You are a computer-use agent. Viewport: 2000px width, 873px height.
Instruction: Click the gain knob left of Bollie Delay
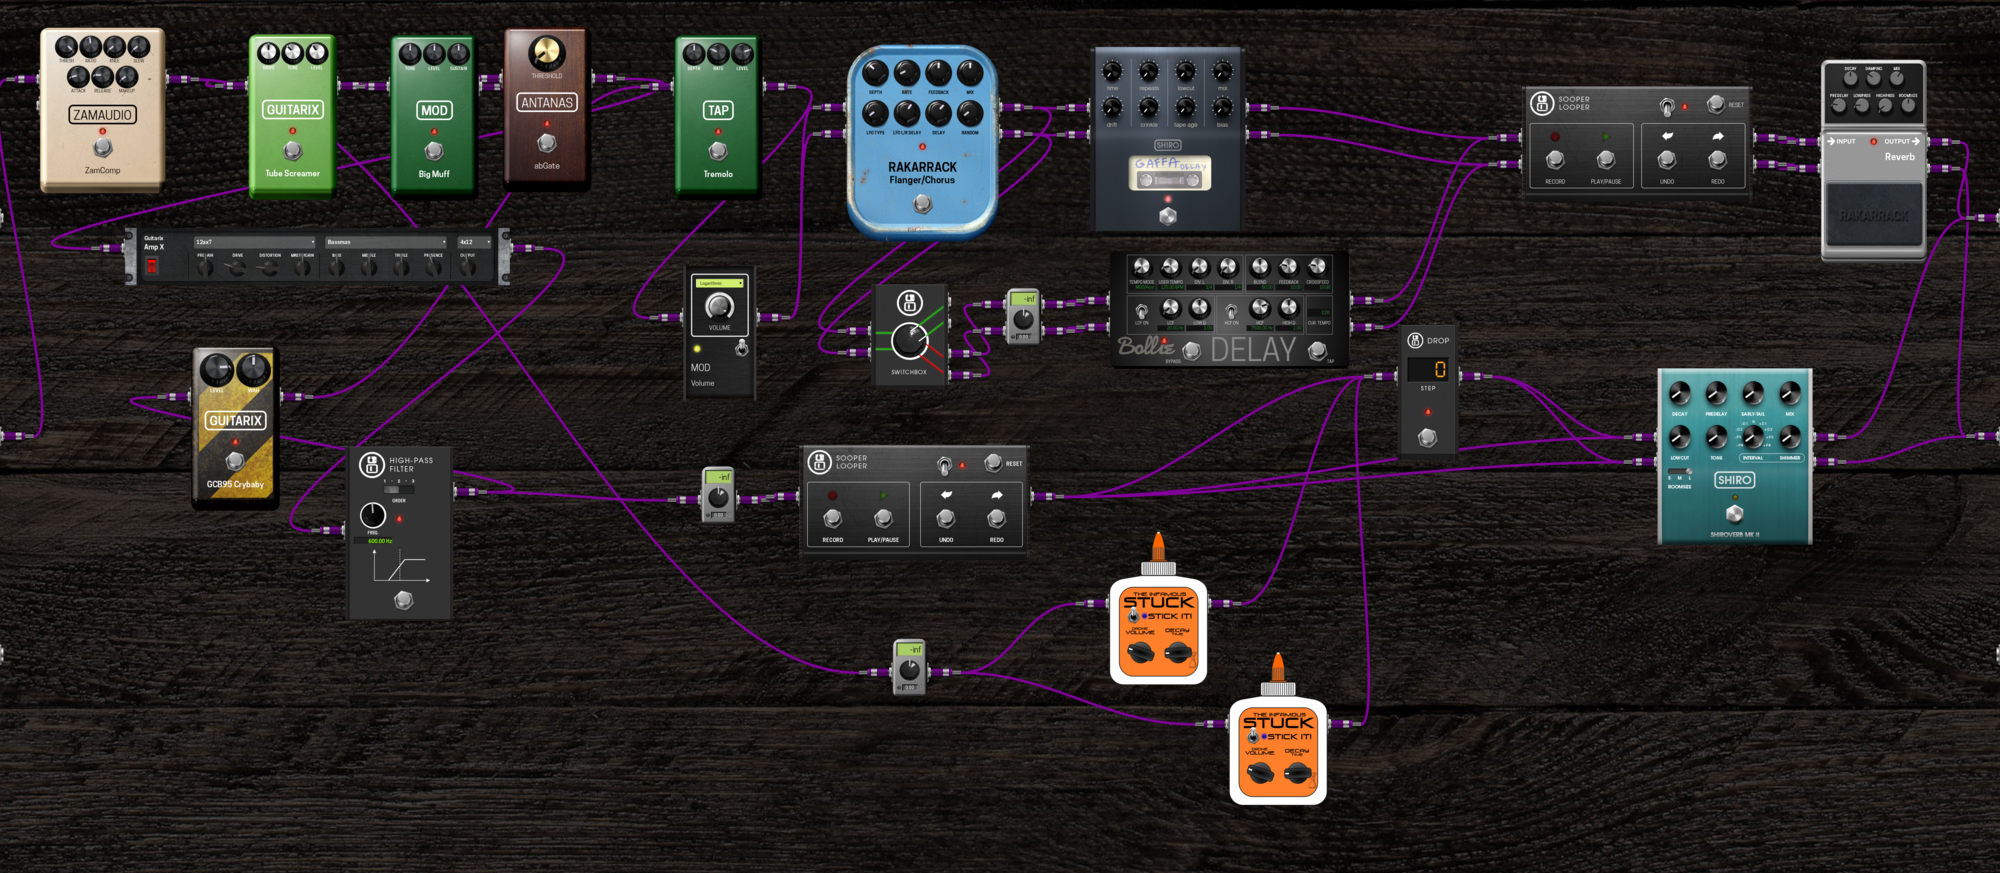coord(1022,319)
